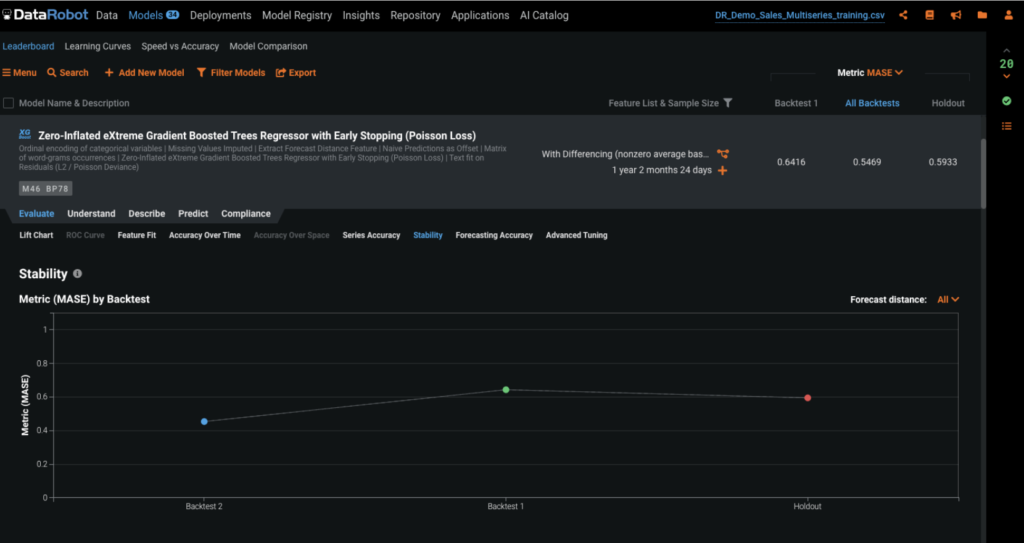Open the Metric MASE dropdown
This screenshot has height=543, width=1024.
pos(870,73)
